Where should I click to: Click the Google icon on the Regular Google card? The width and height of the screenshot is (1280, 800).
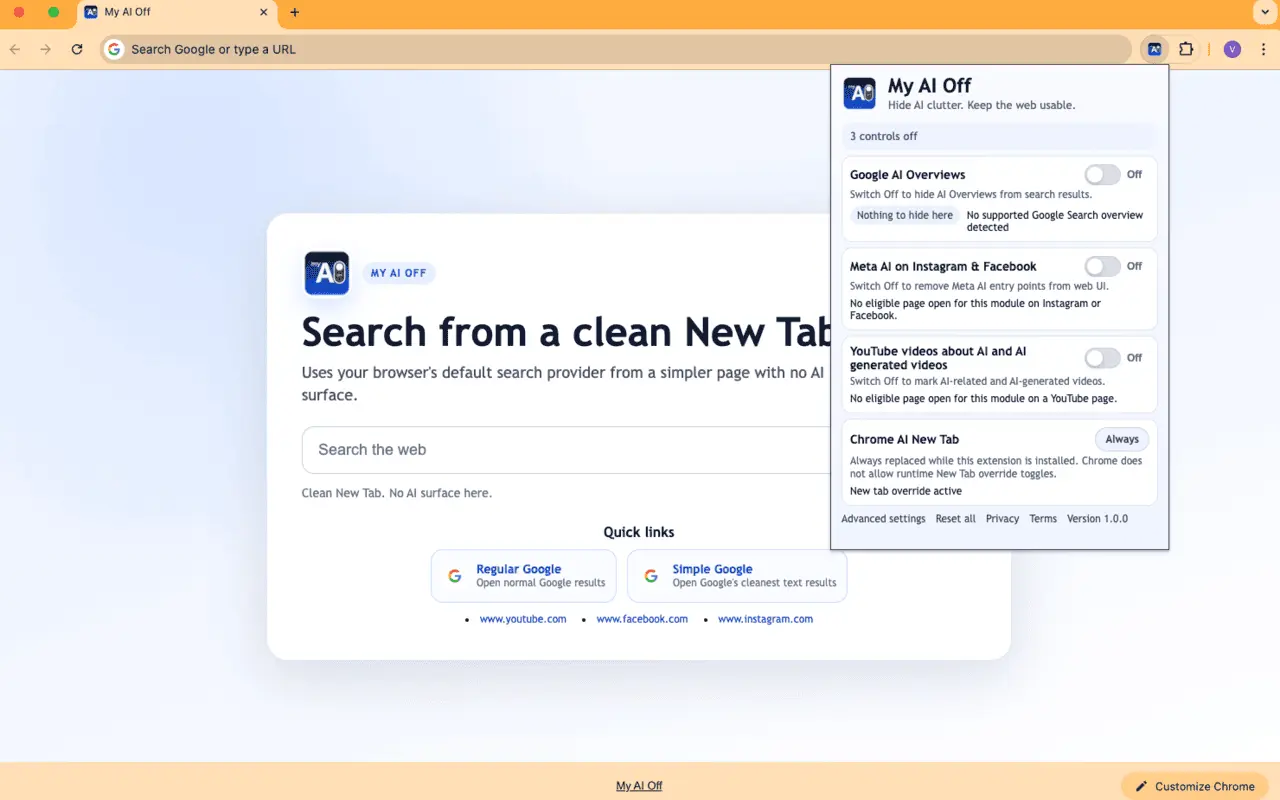pyautogui.click(x=455, y=576)
